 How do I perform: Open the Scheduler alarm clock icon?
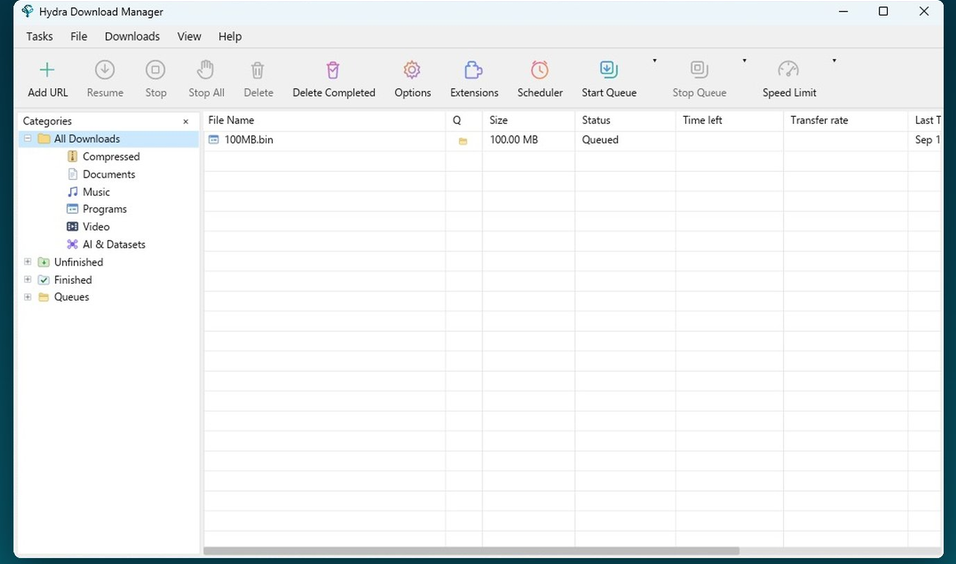pos(540,70)
